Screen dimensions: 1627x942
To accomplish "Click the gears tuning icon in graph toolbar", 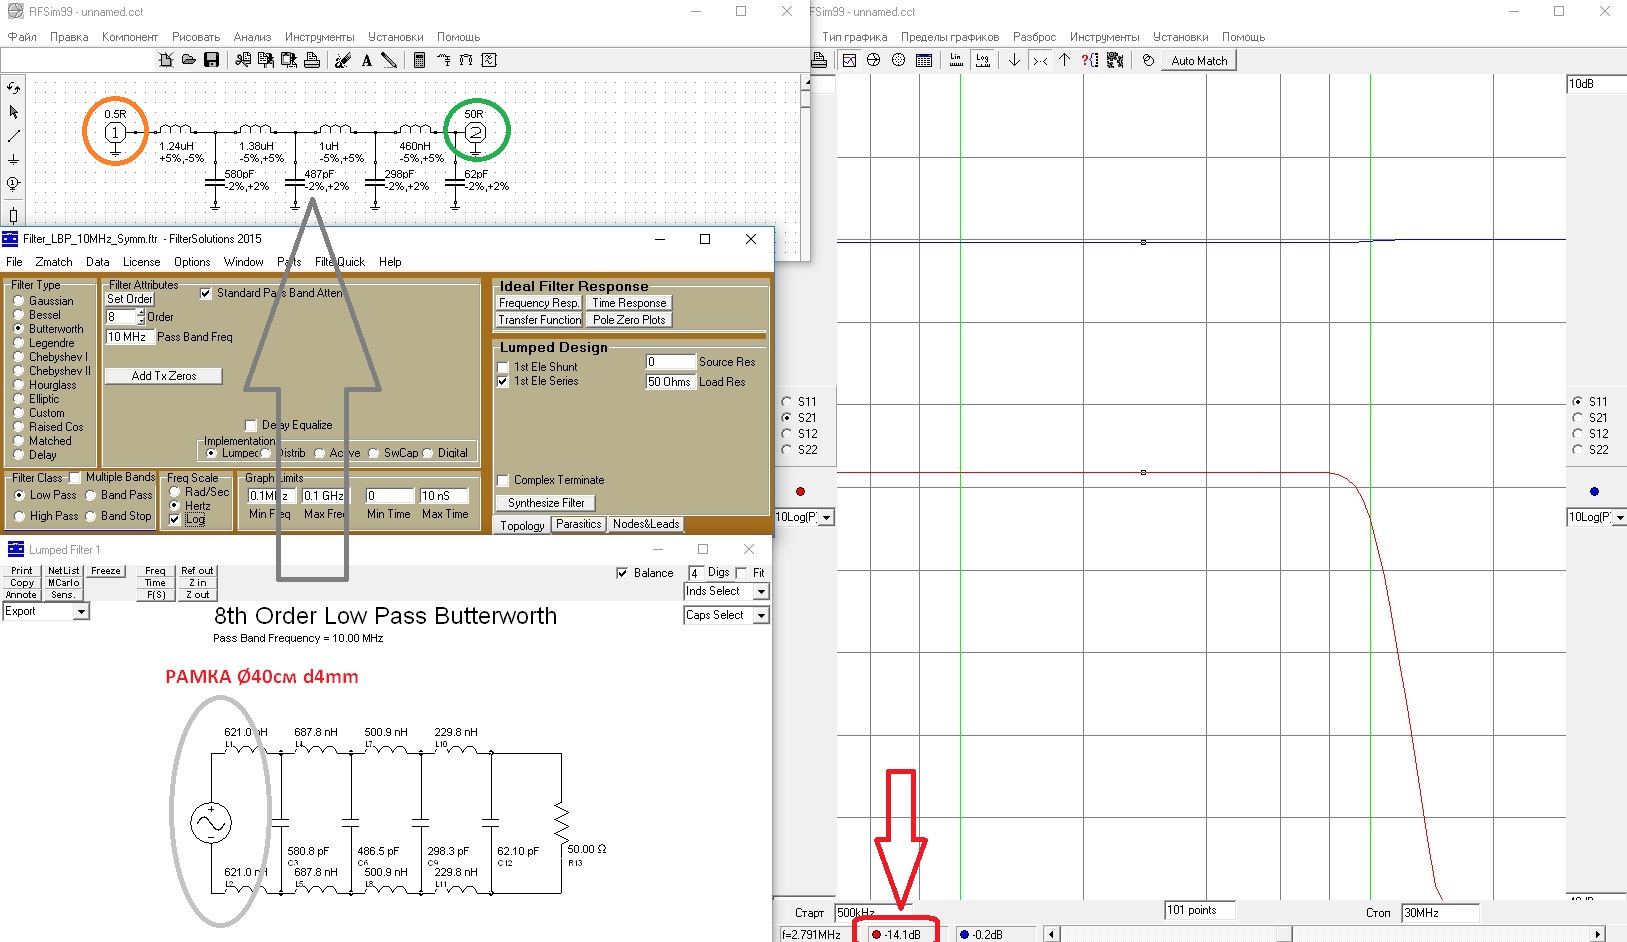I will (1115, 60).
